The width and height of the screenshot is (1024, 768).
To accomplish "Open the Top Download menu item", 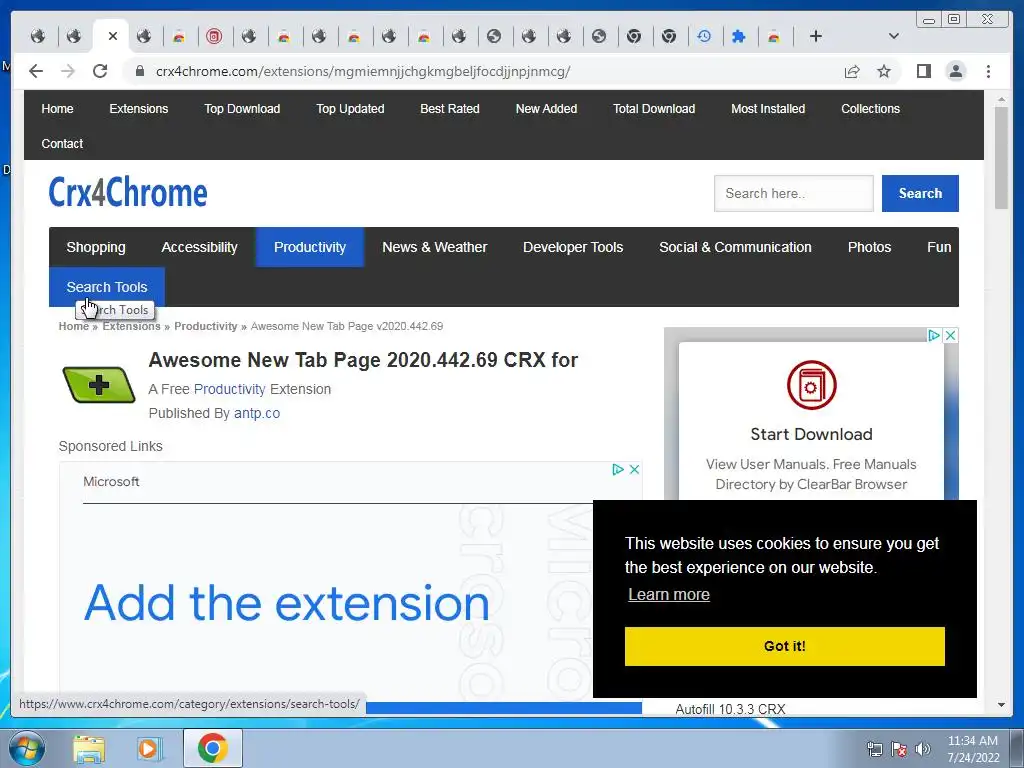I will point(242,108).
